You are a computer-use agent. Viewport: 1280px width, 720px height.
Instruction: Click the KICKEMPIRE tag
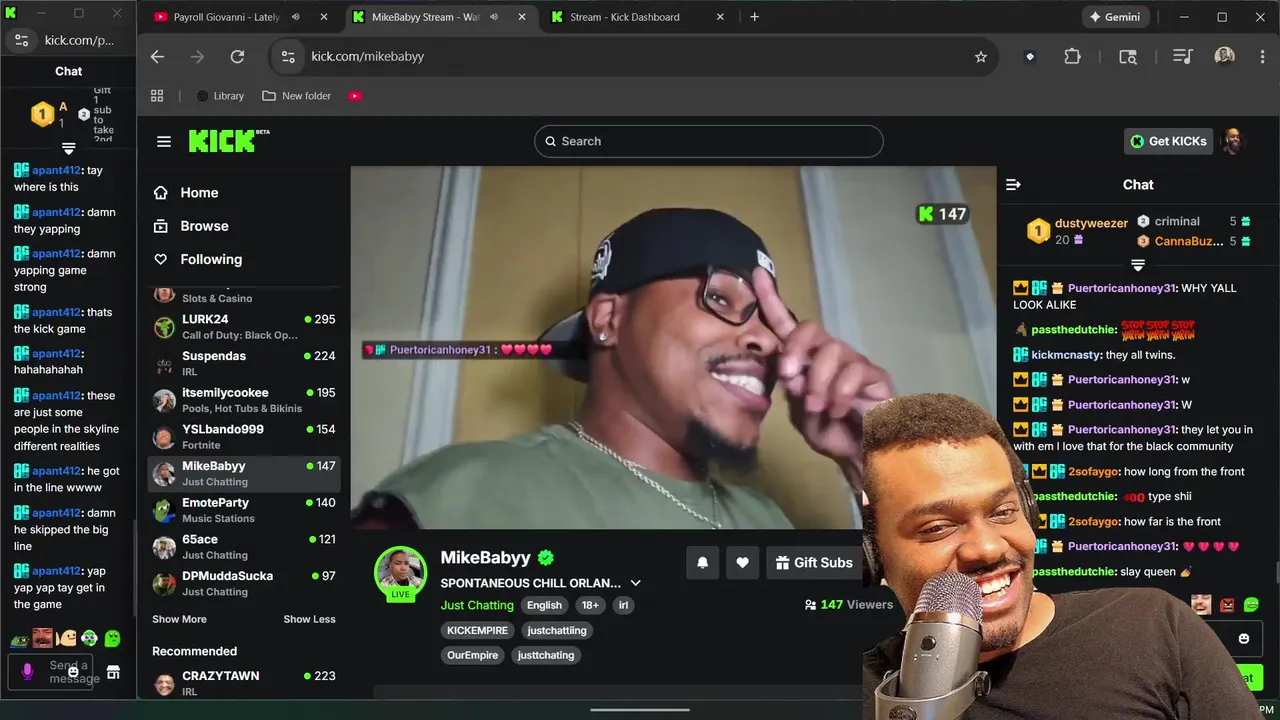pos(477,630)
